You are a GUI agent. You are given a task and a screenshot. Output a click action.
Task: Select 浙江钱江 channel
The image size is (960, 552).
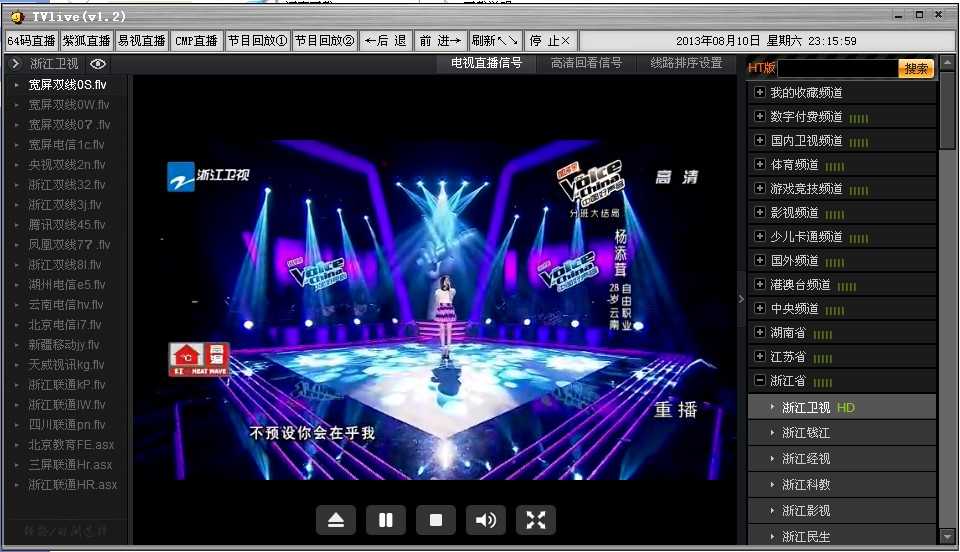(842, 433)
